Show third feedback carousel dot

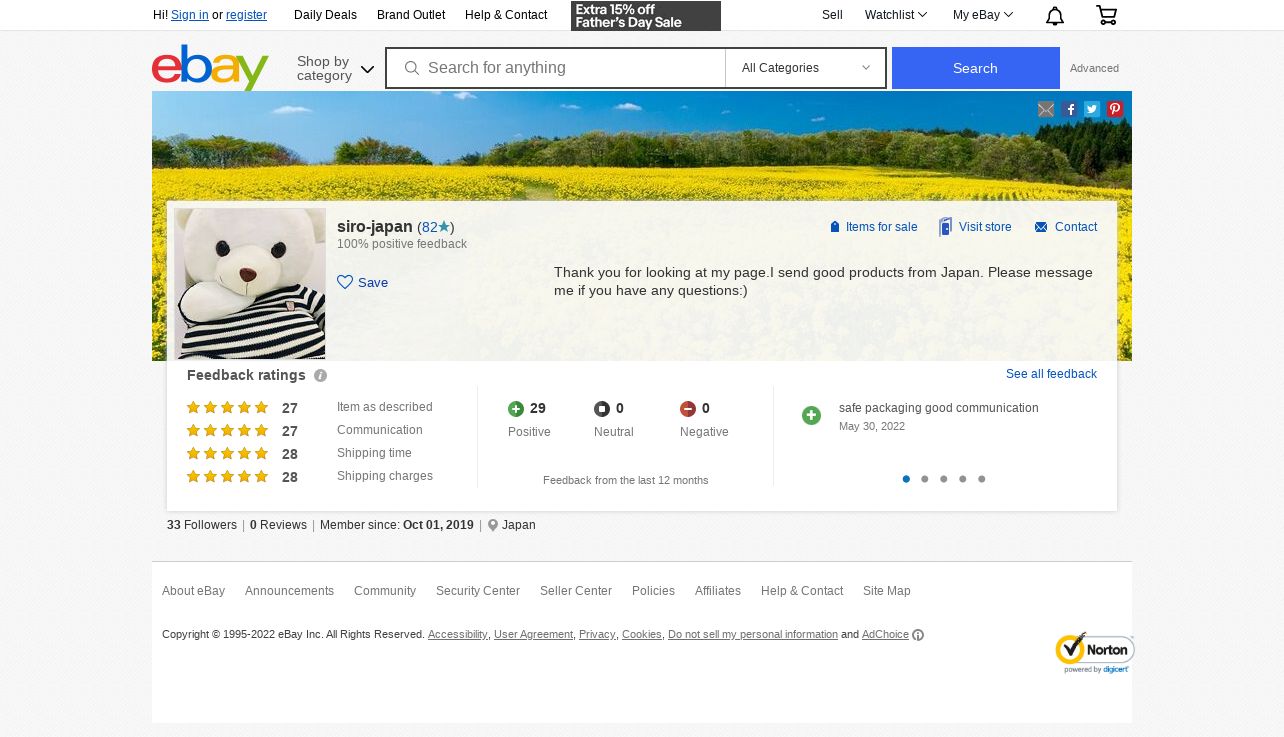pyautogui.click(x=944, y=479)
